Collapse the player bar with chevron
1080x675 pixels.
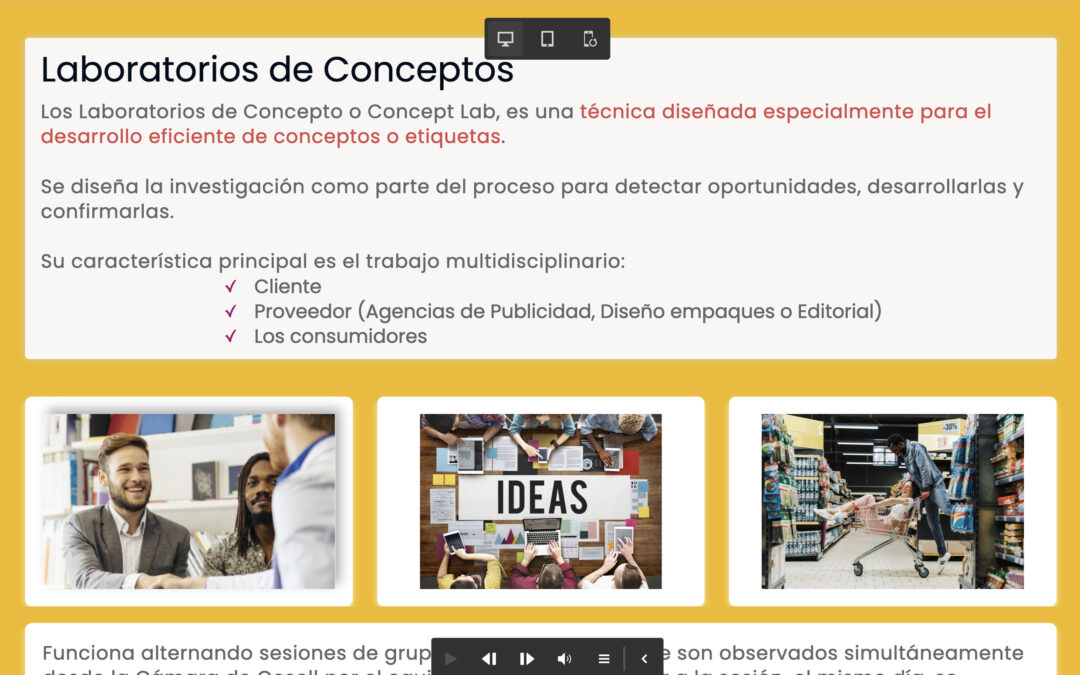tap(644, 658)
